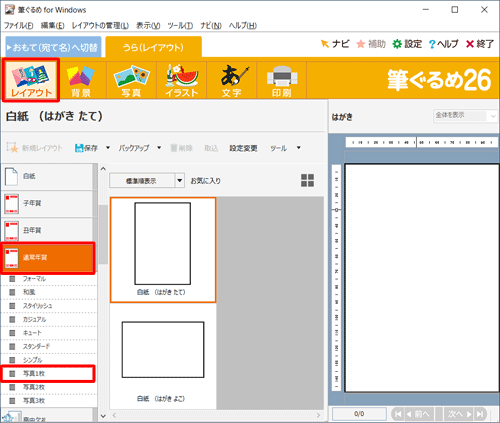This screenshot has height=423, width=500.
Task: Open the 印刷 (Print) toolbar section
Action: 282,80
